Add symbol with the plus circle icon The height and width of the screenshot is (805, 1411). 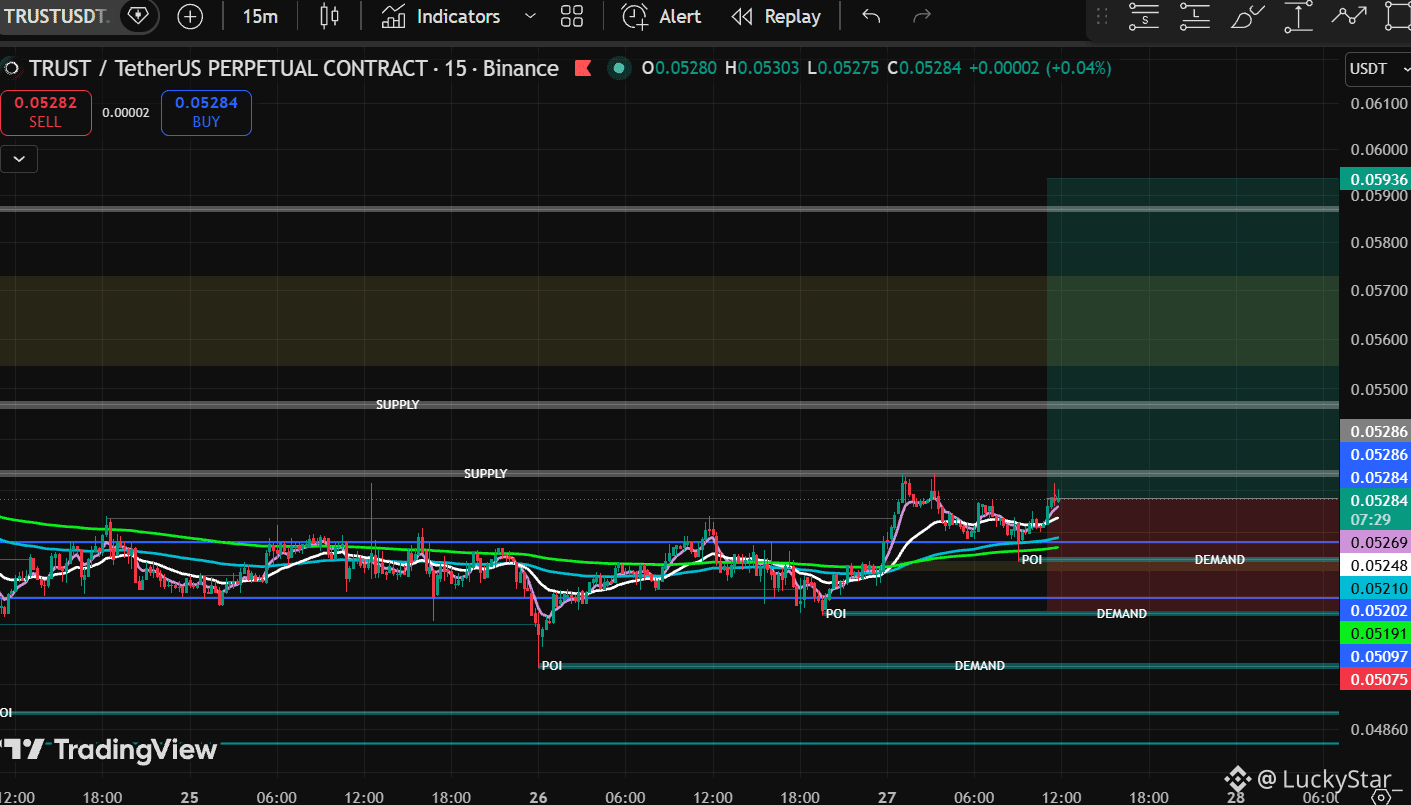coord(190,16)
